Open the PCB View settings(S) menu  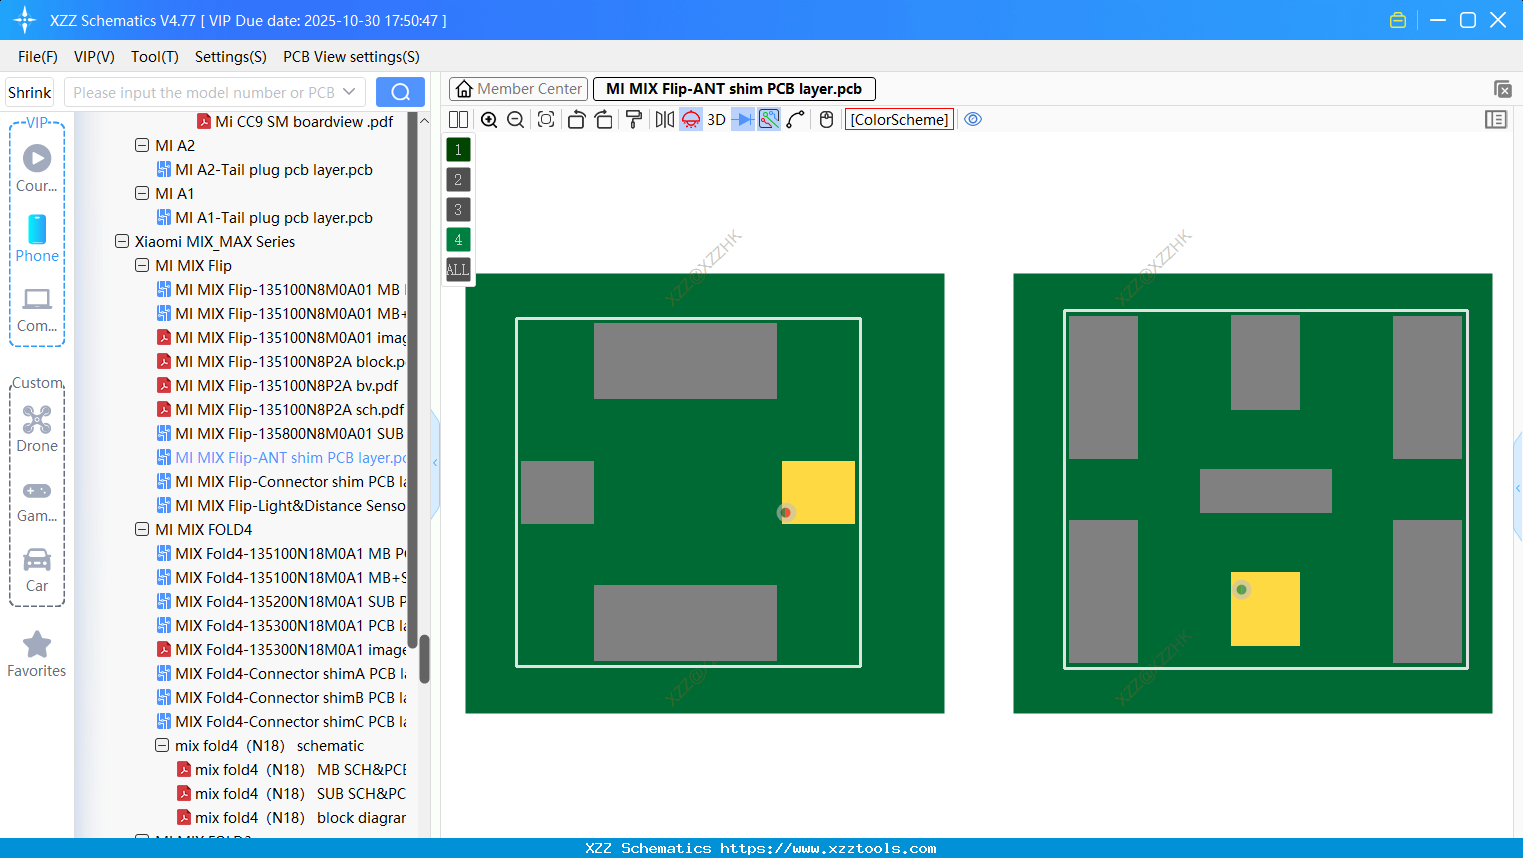tap(351, 57)
